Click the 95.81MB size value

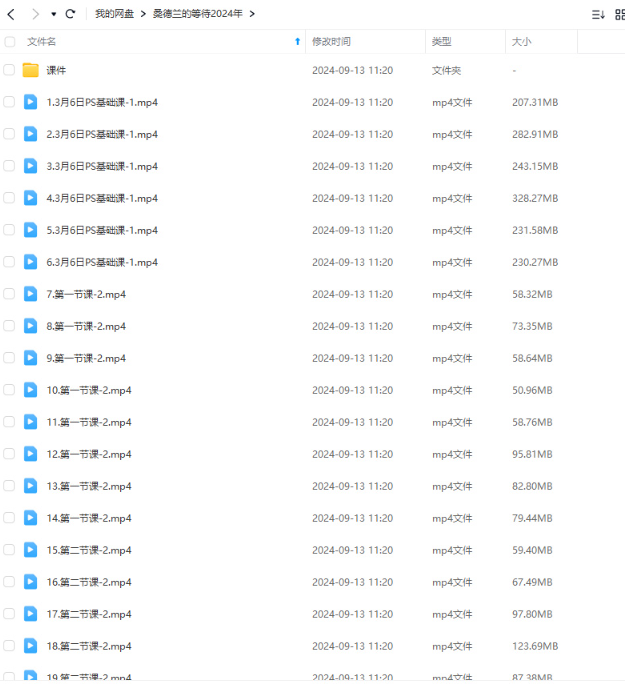pos(532,454)
